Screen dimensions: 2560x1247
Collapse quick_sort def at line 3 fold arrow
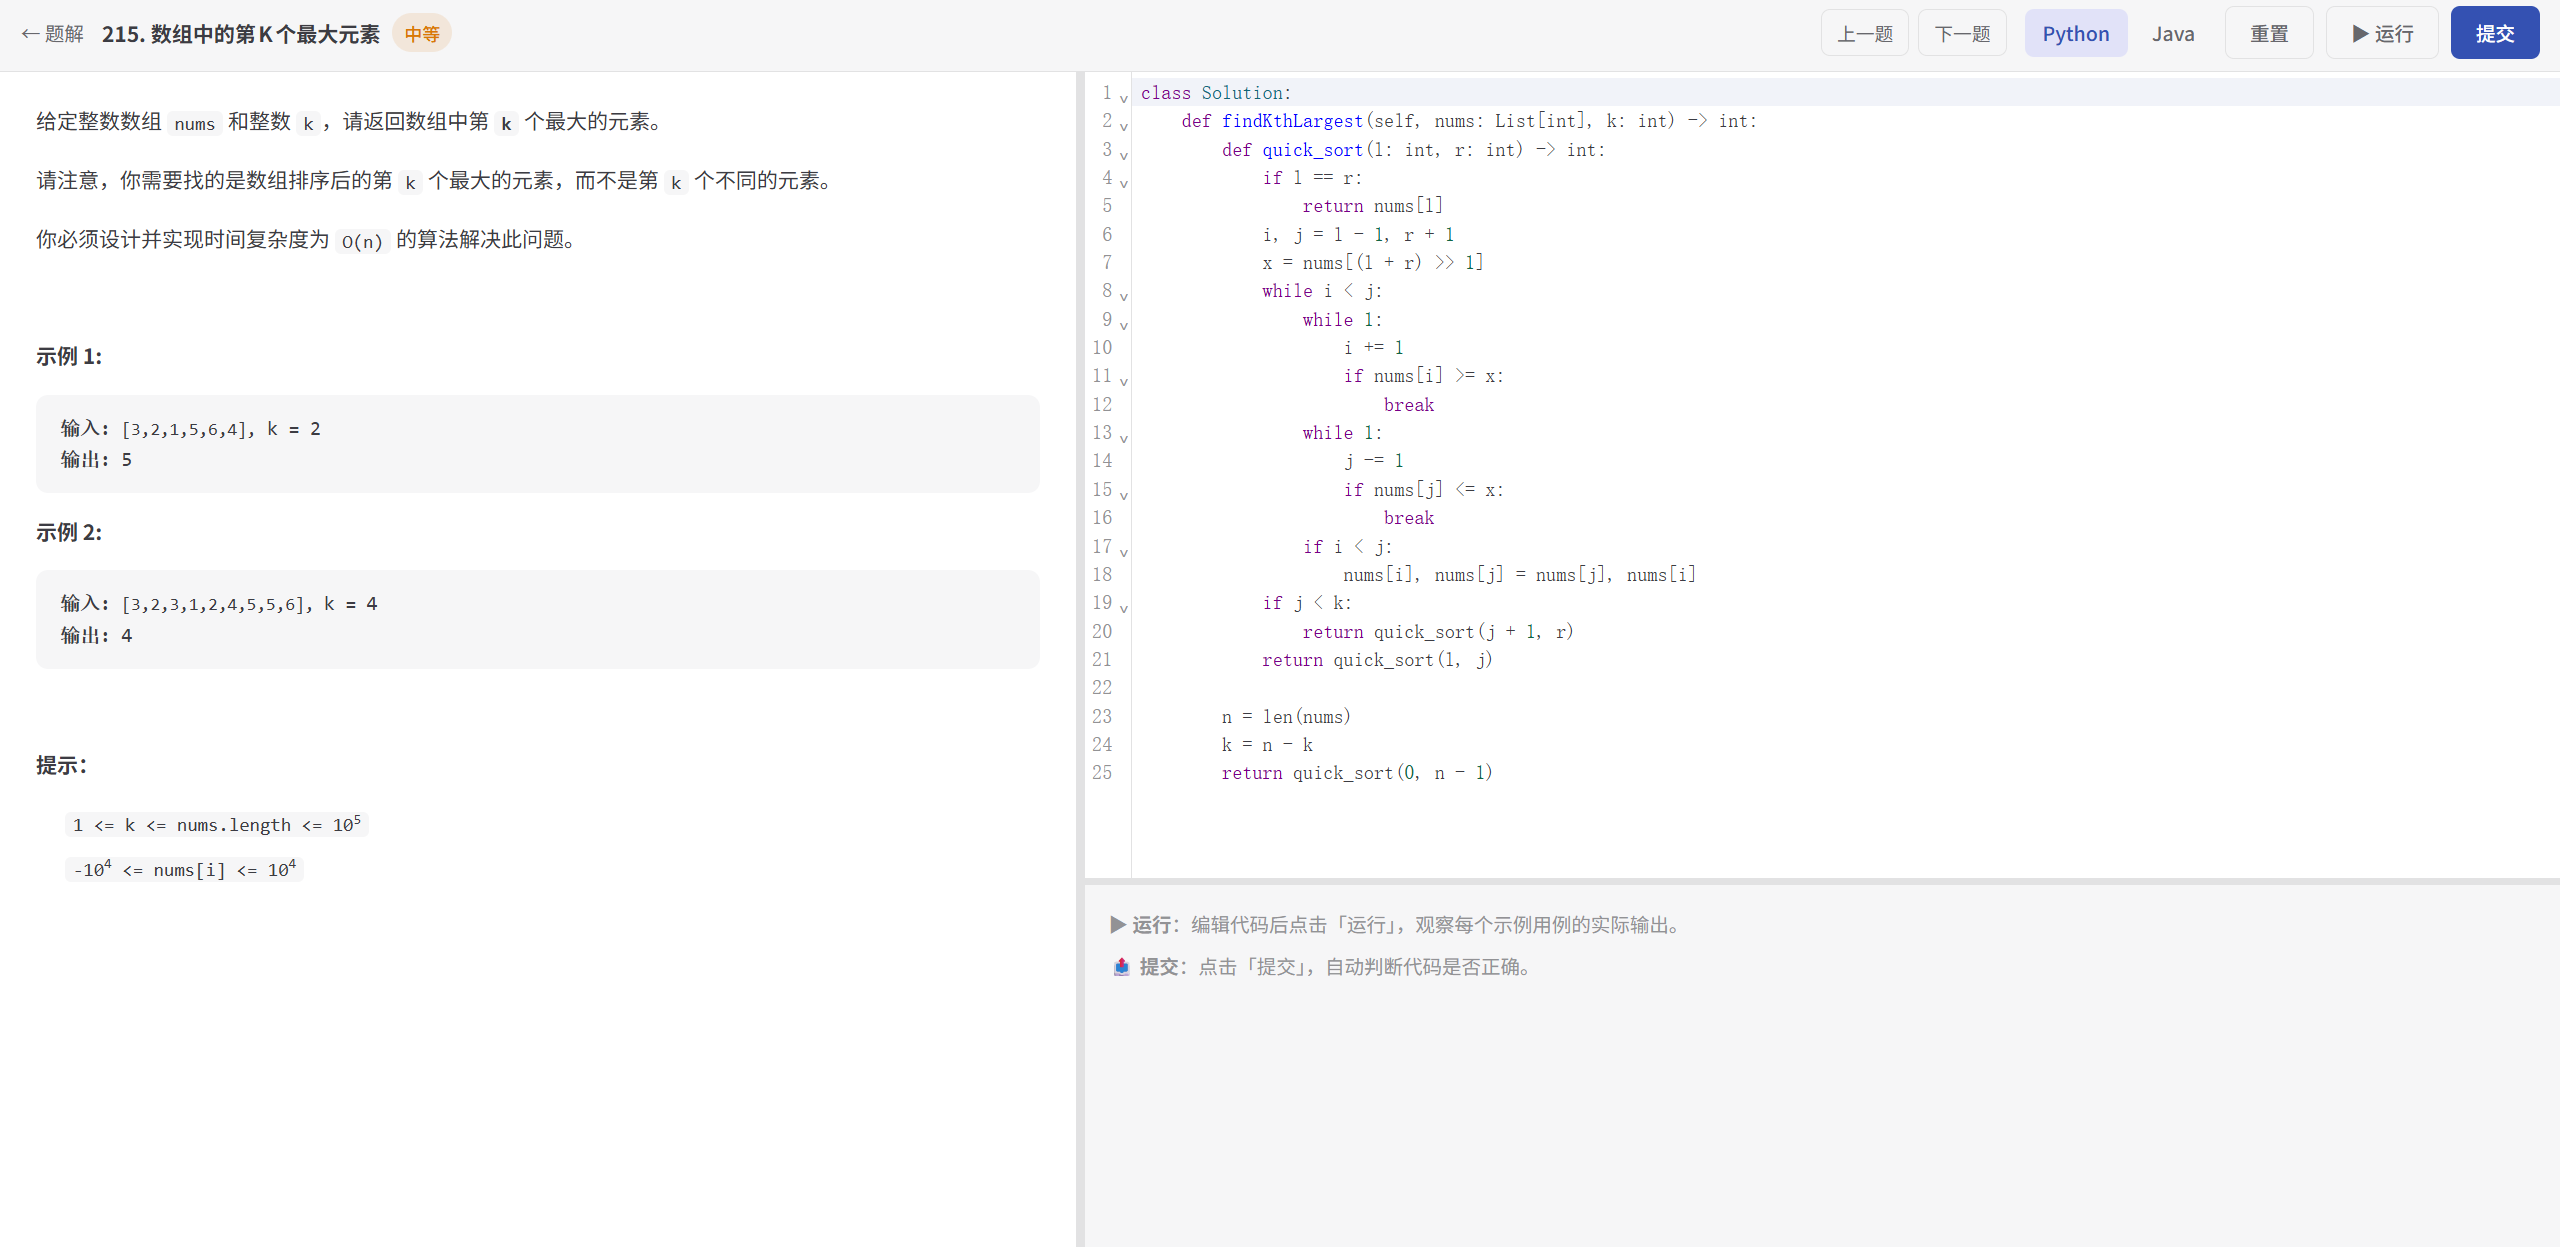1124,155
